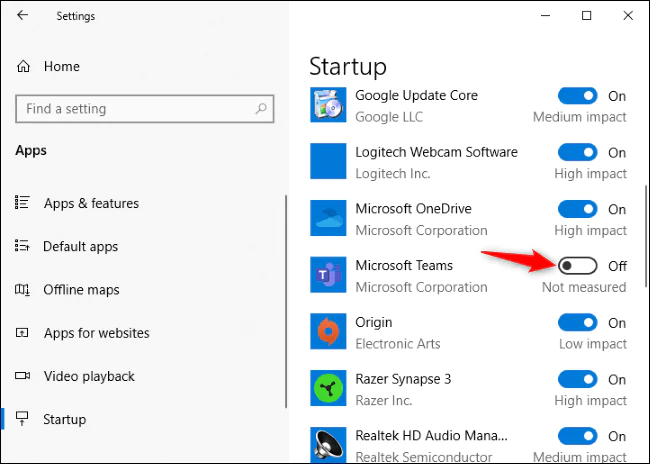Go to Offline maps section

[x=81, y=290]
